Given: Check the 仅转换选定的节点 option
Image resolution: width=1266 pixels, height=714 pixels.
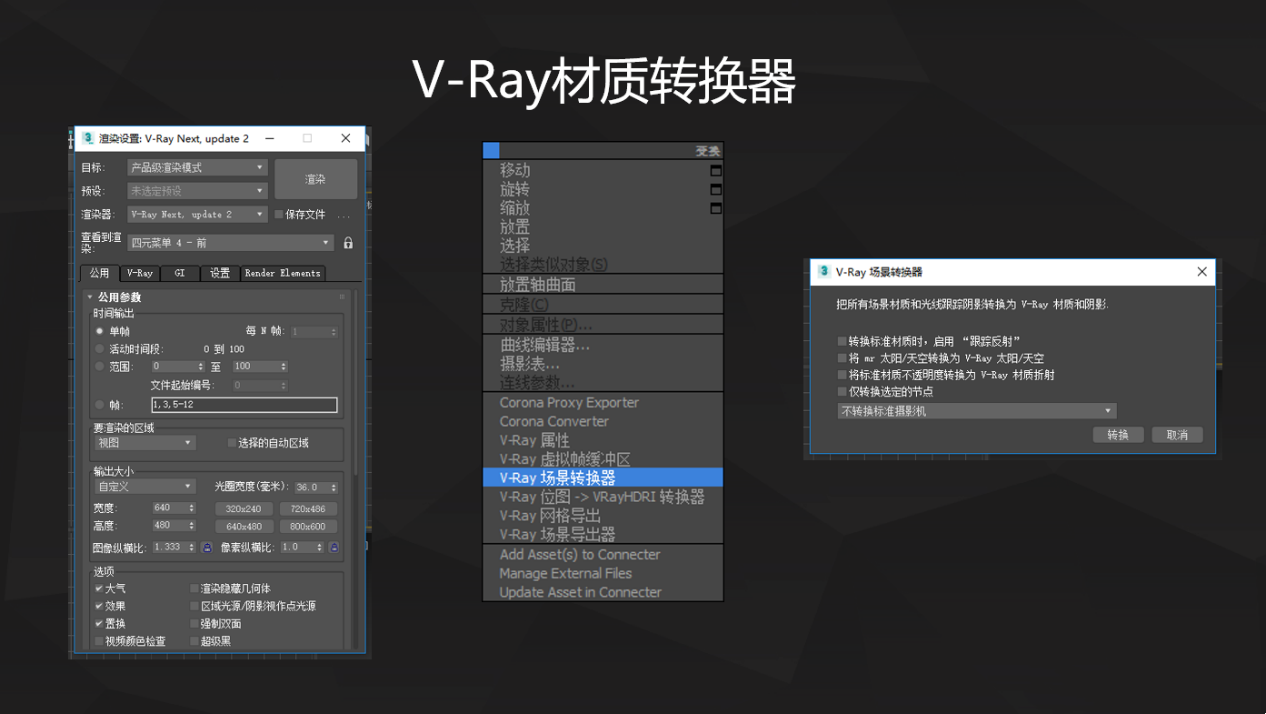Looking at the screenshot, I should tap(842, 392).
